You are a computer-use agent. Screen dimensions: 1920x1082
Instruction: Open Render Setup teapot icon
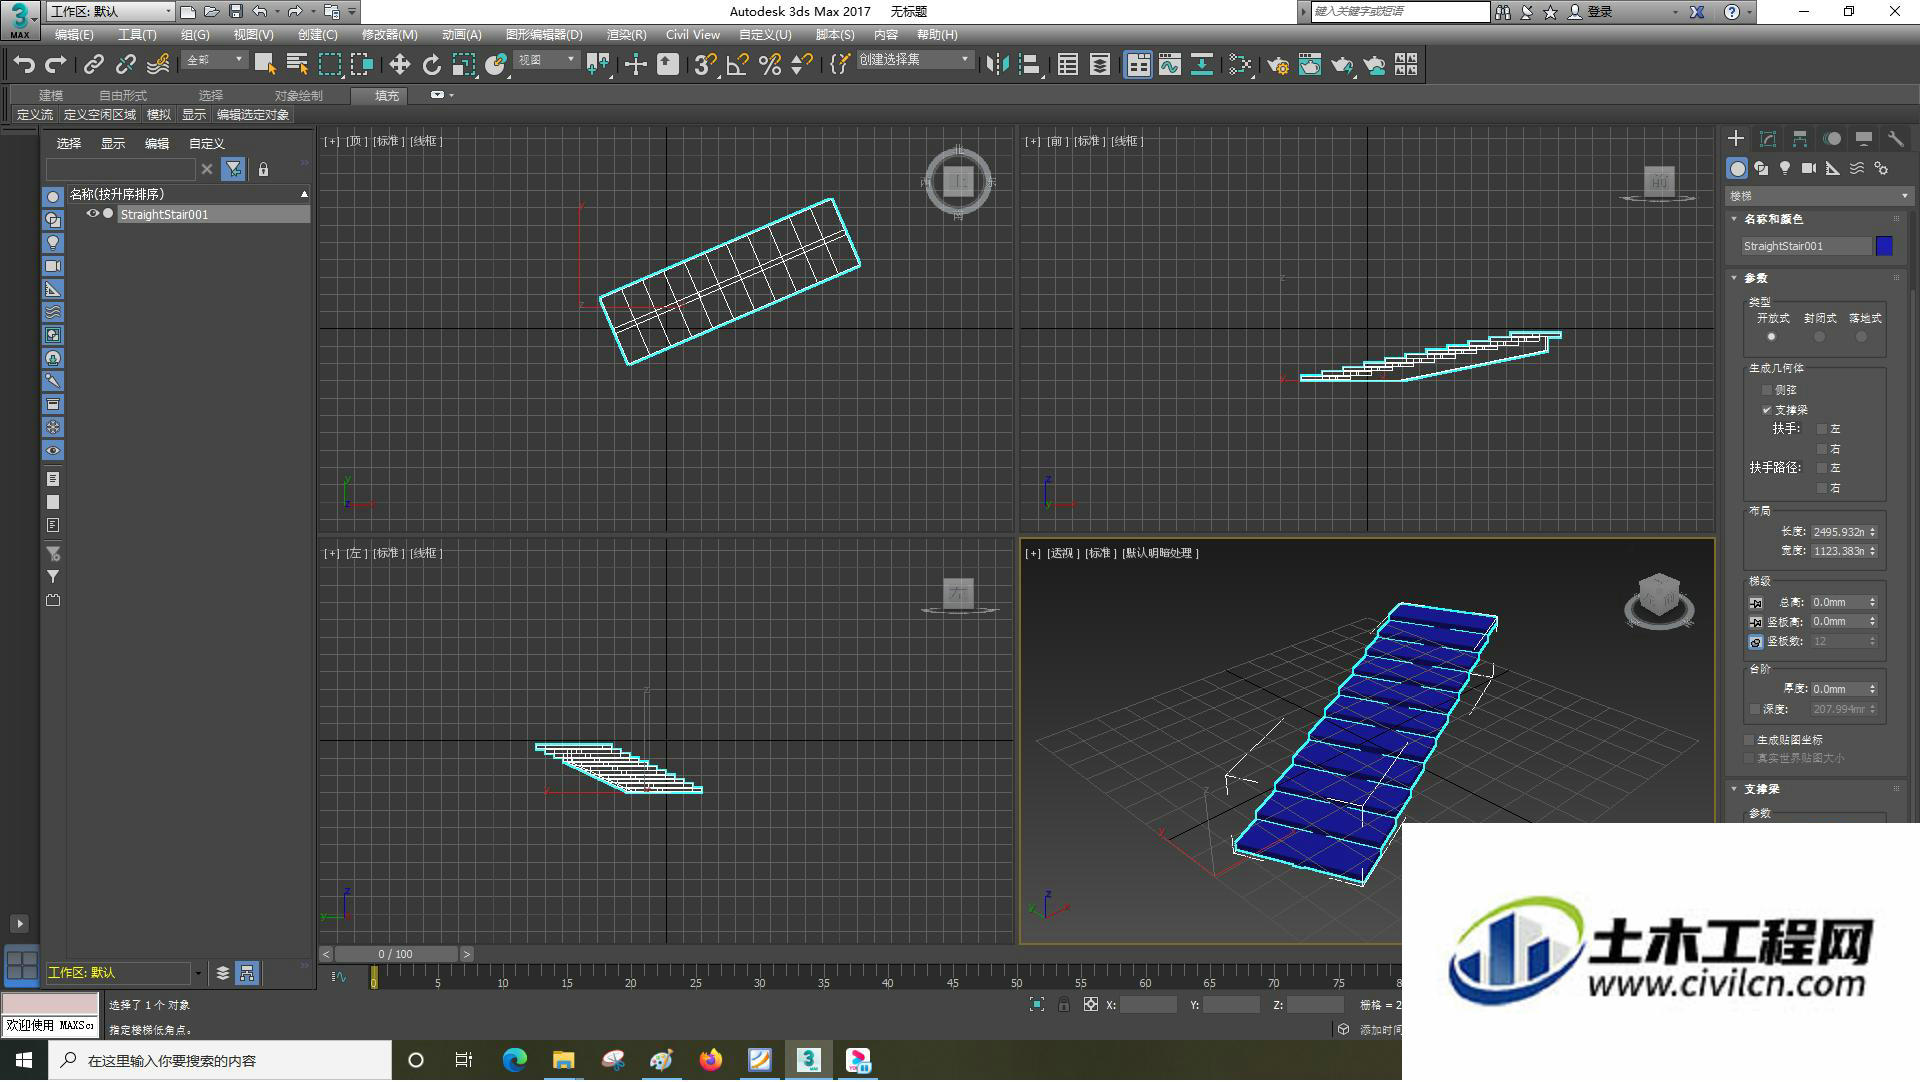tap(1277, 65)
